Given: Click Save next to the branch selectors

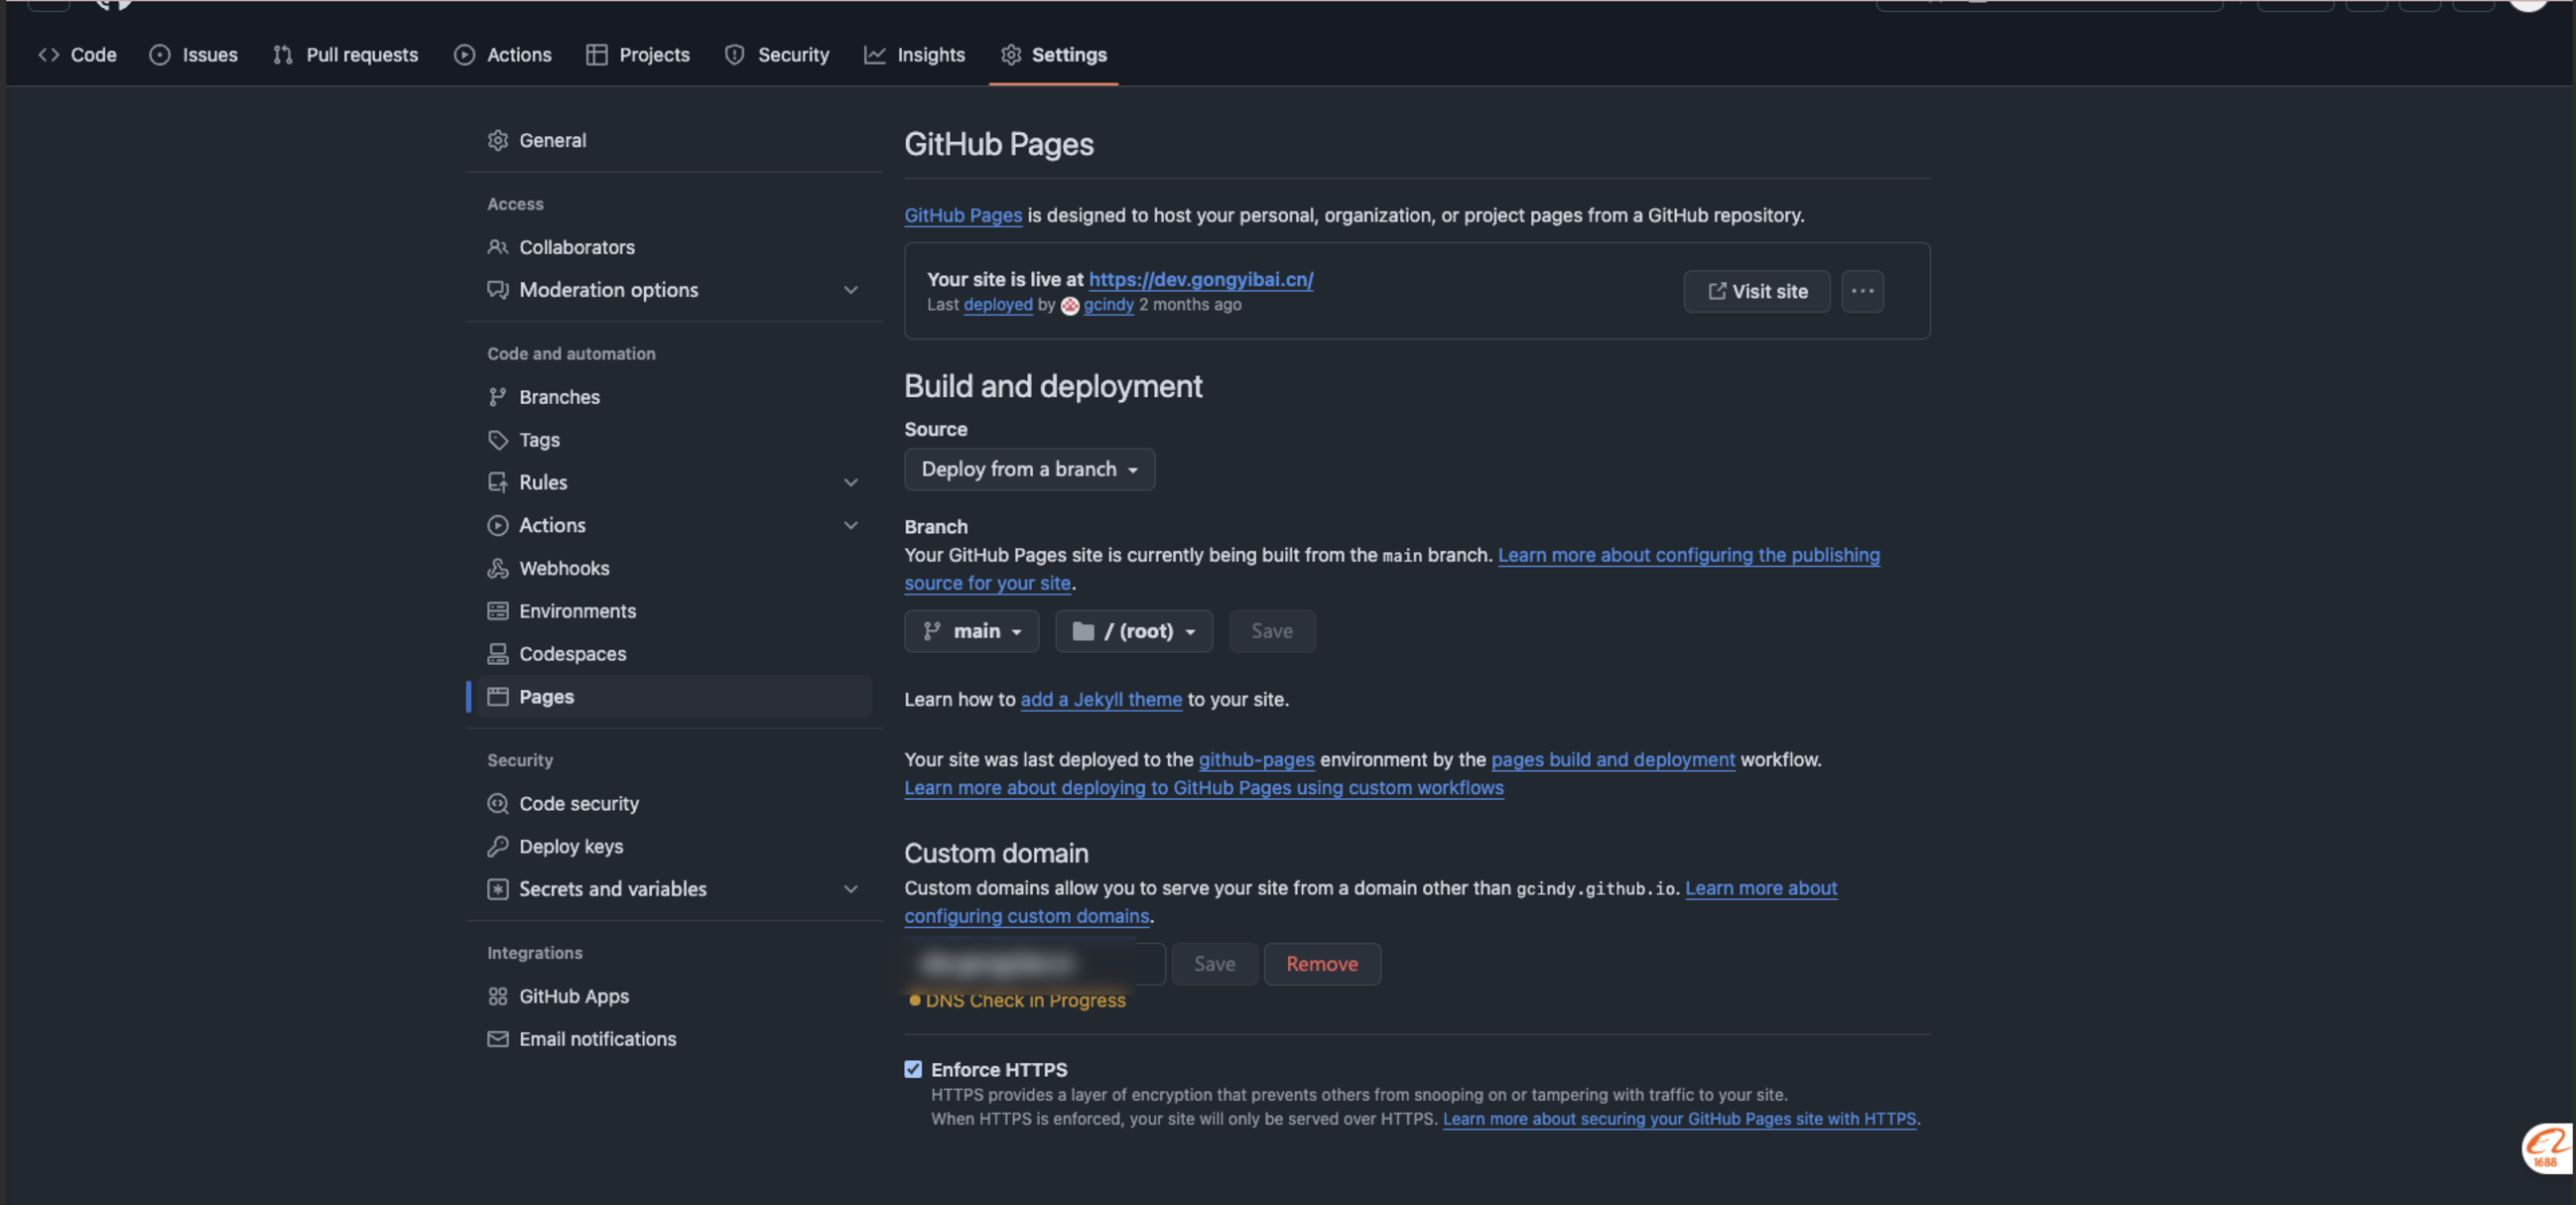Looking at the screenshot, I should (x=1272, y=631).
